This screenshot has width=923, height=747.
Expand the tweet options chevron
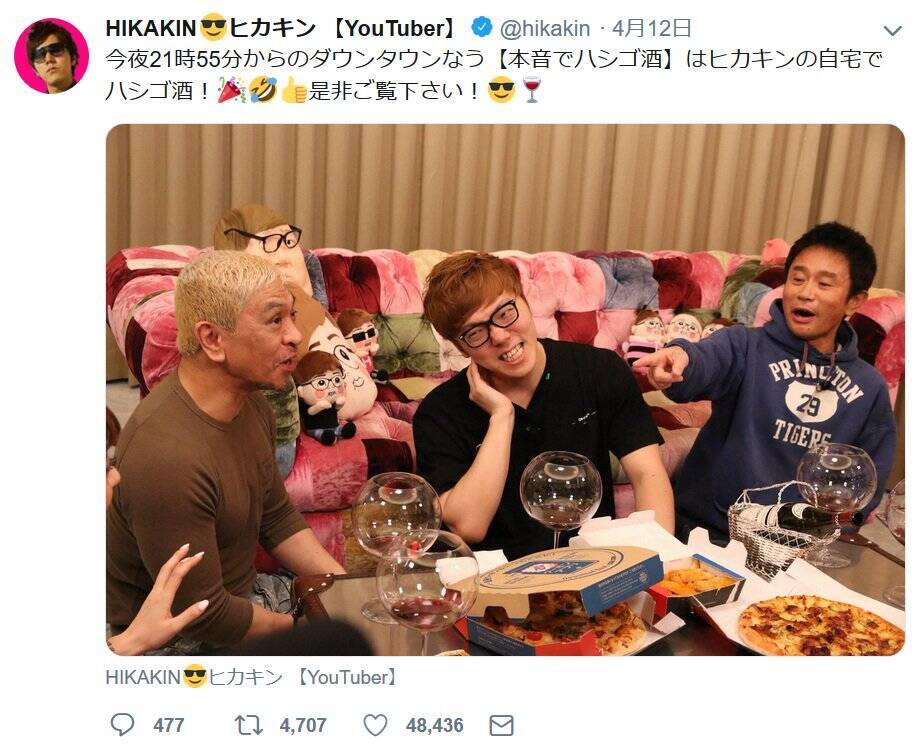(x=893, y=30)
